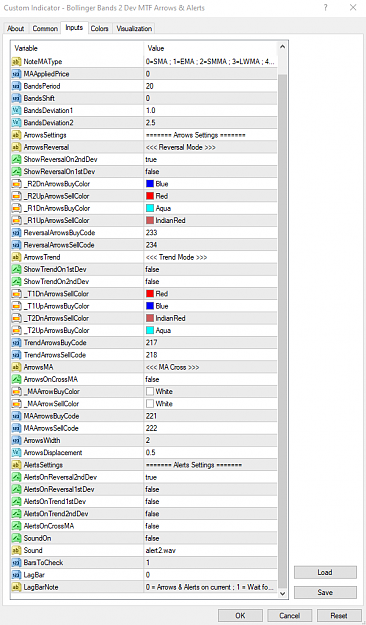Click the bool icon beside ShowReversalOn2ndDev
Screen dimensions: 366x625
tap(16, 159)
